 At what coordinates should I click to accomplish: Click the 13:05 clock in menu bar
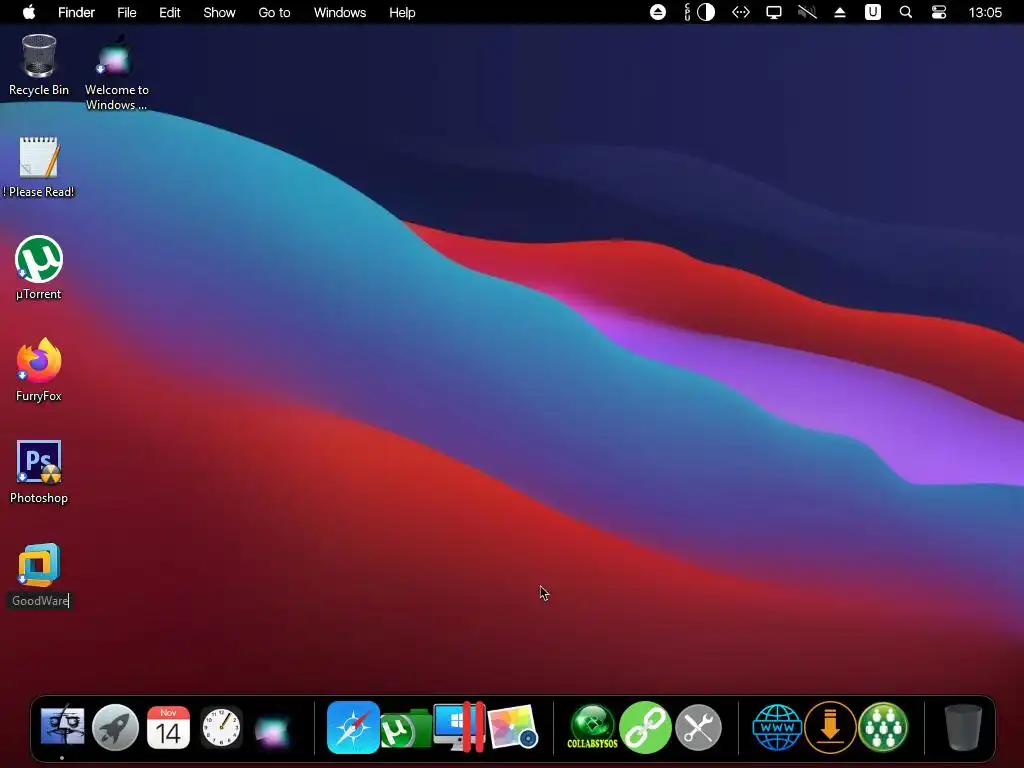point(985,12)
